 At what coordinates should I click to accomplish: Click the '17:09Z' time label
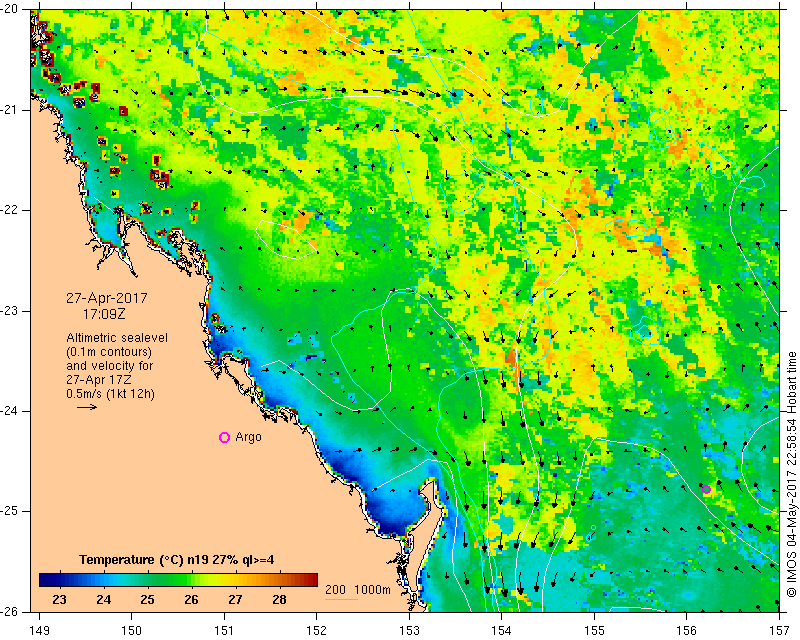[104, 314]
